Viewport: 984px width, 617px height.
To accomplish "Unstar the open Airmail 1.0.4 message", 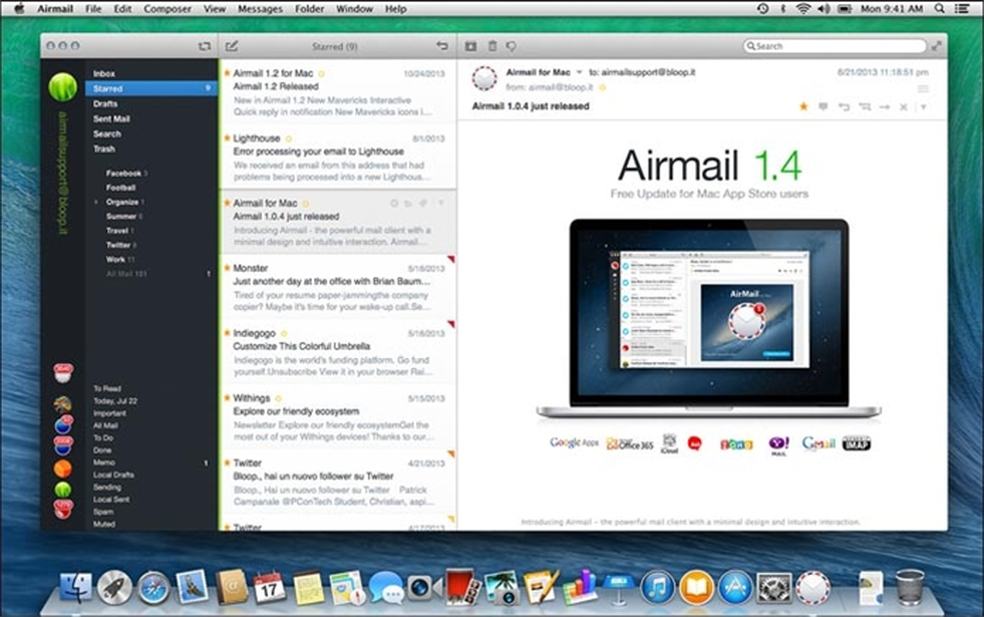I will [803, 105].
